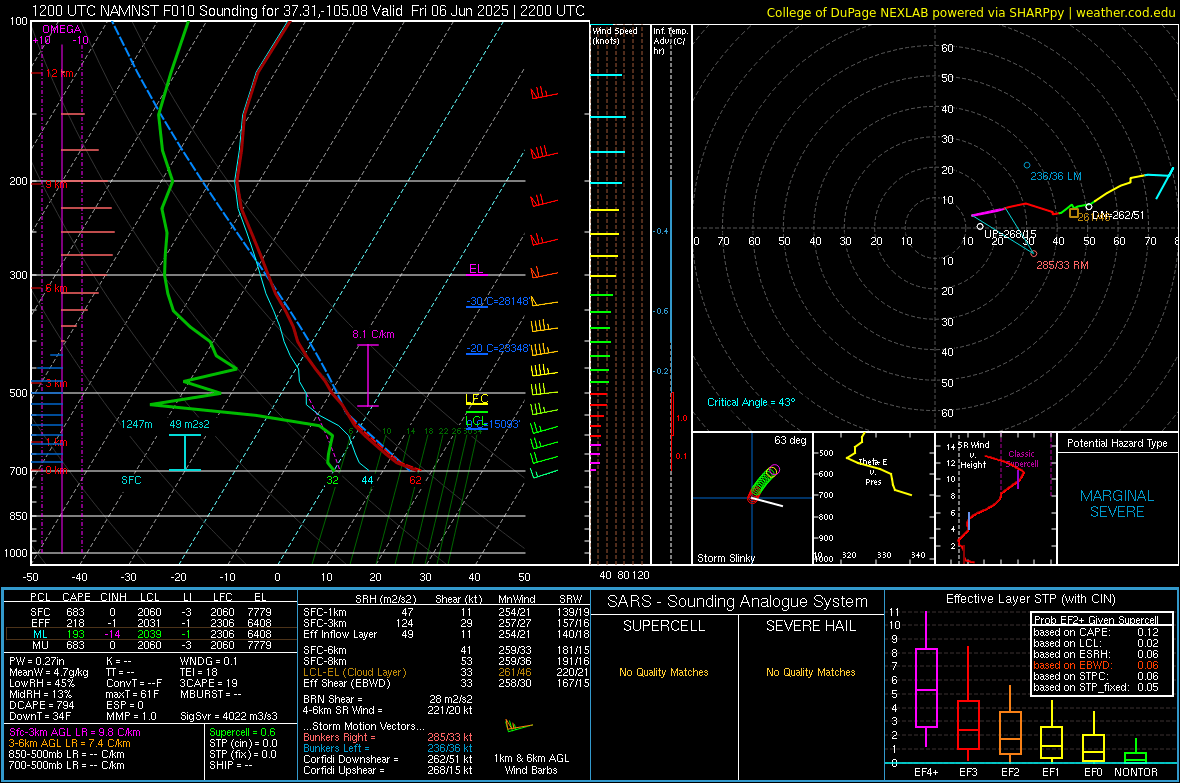This screenshot has height=783, width=1180.
Task: Click the Effective Layer STP (with CIN) title
Action: [x=1030, y=599]
